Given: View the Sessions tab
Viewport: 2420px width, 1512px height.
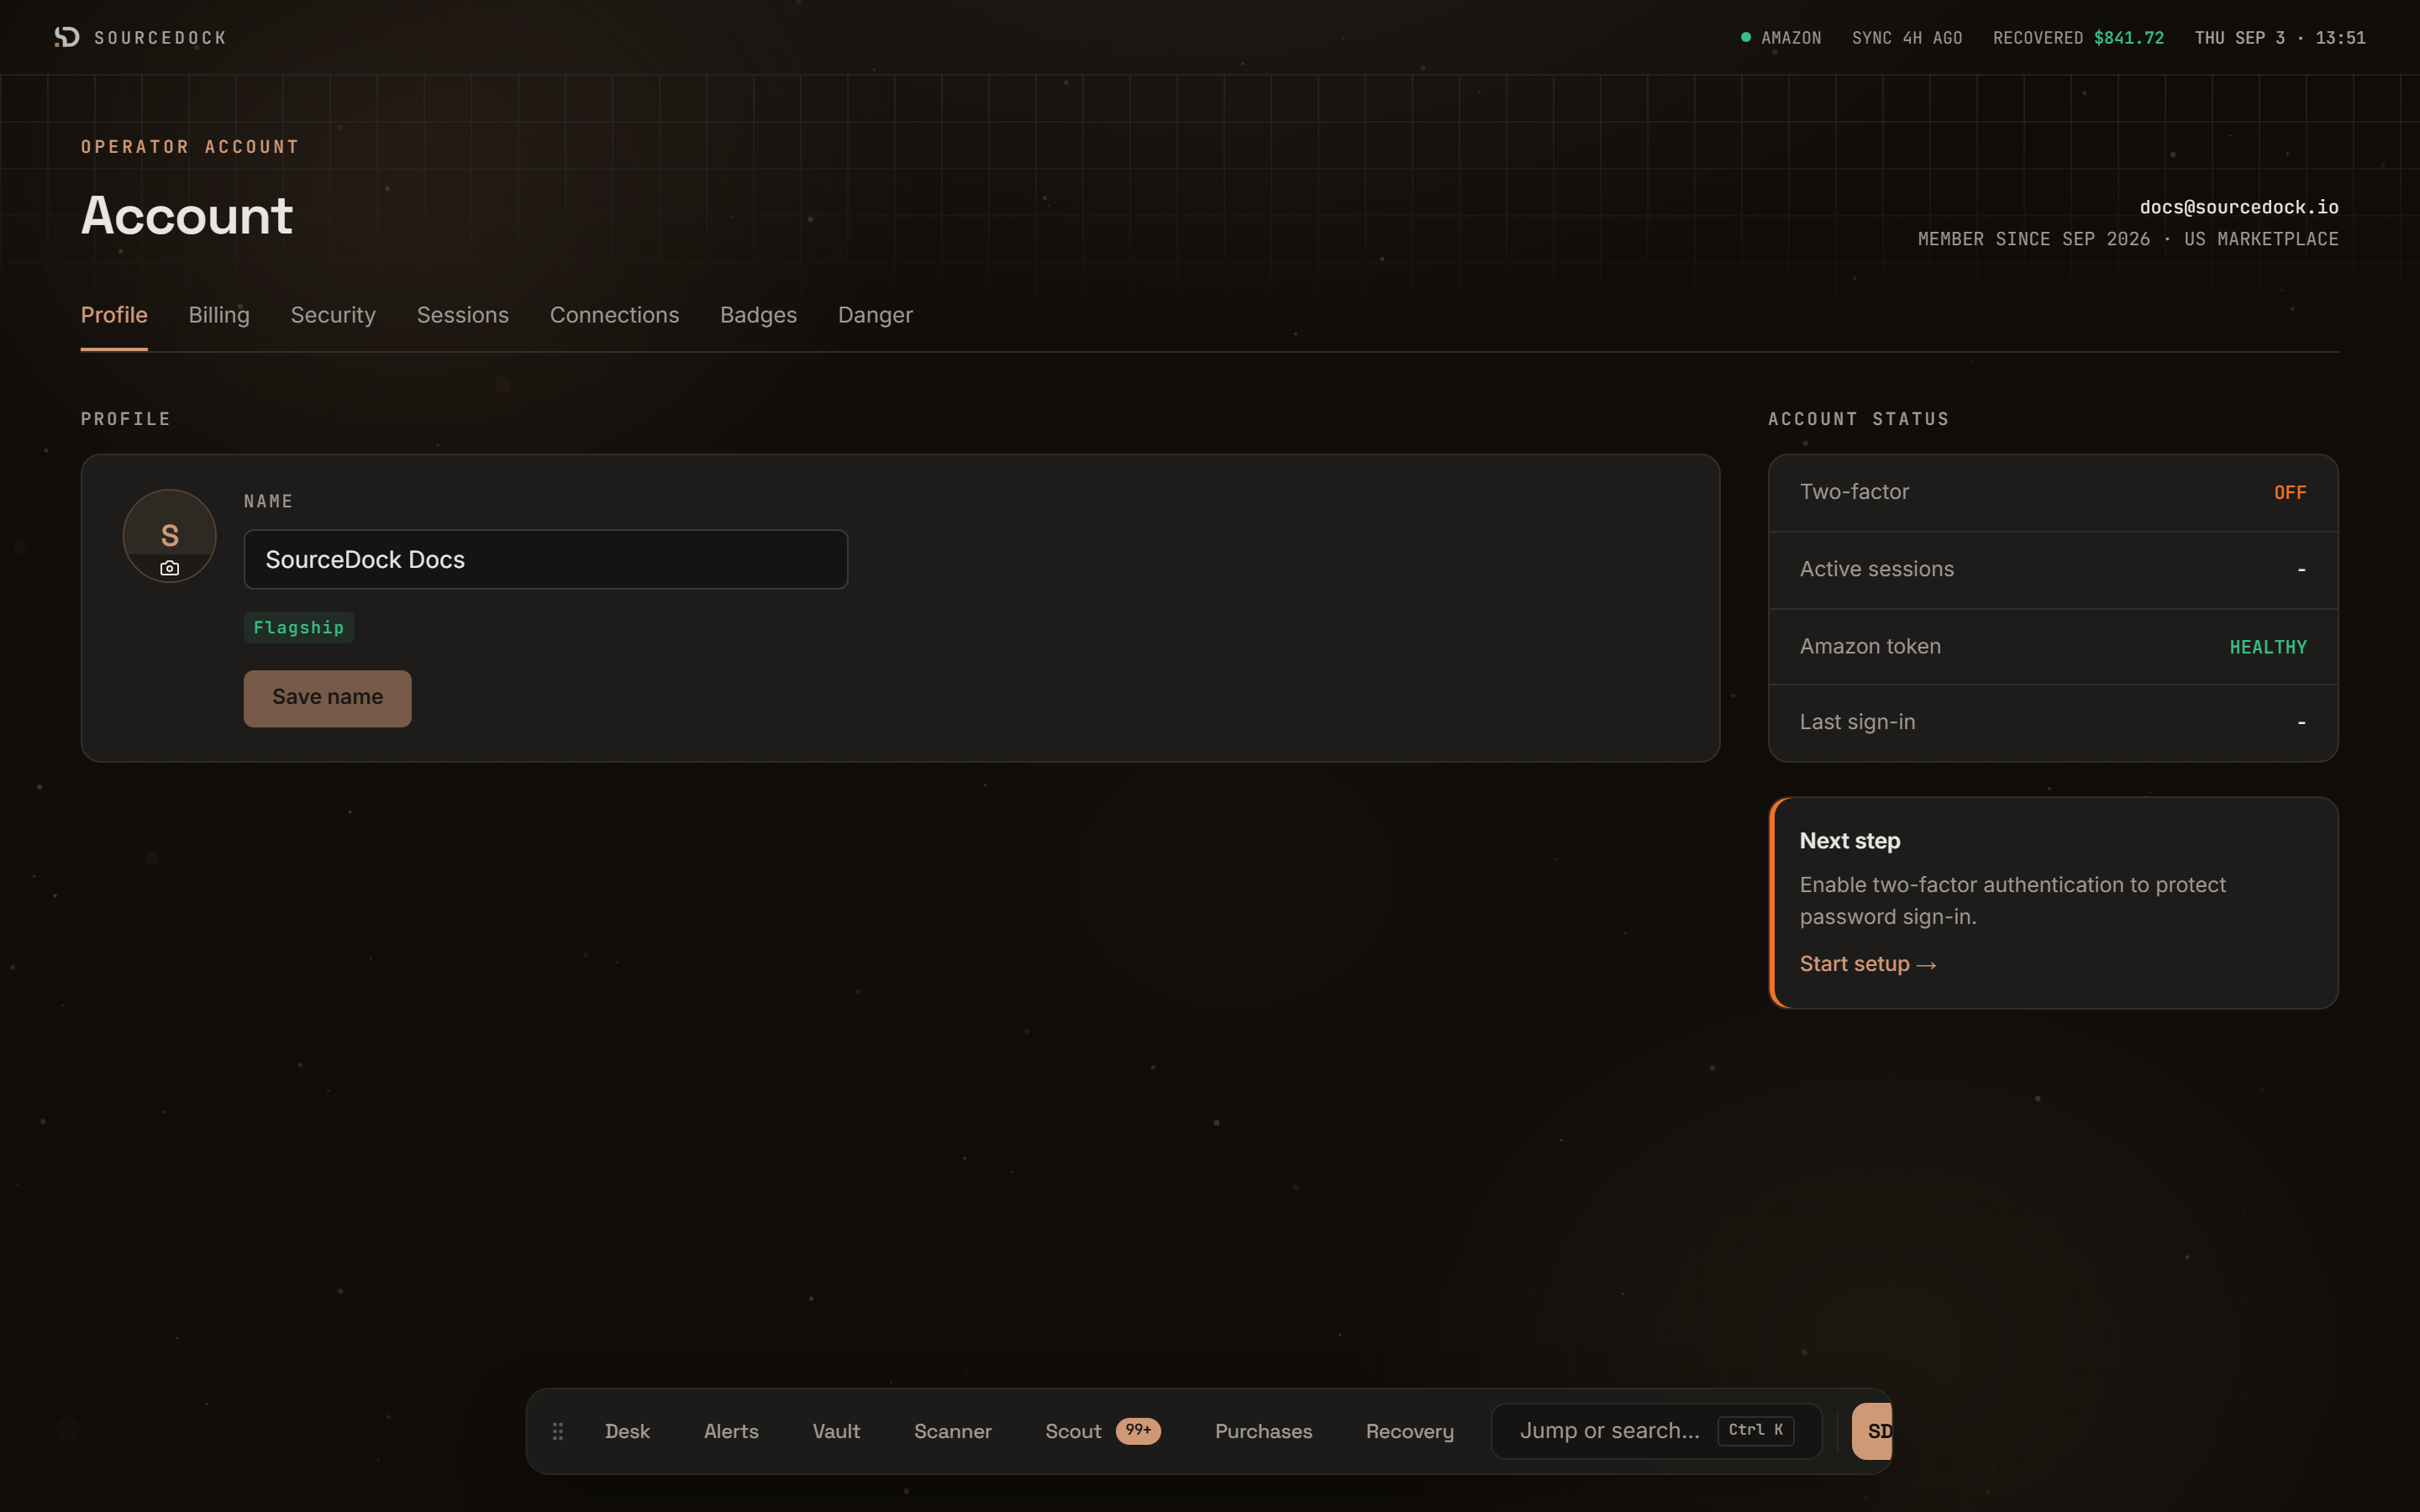Looking at the screenshot, I should coord(463,315).
